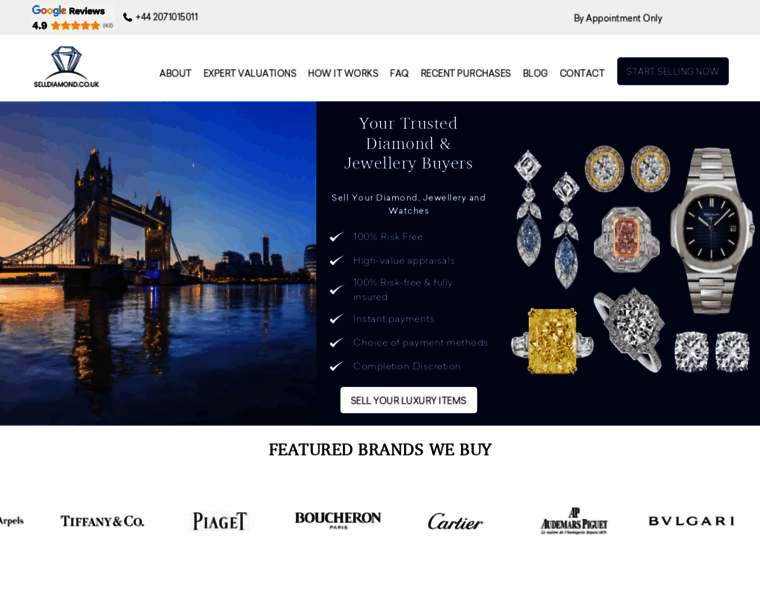Go to the How It Works page
760x600 pixels.
click(343, 73)
